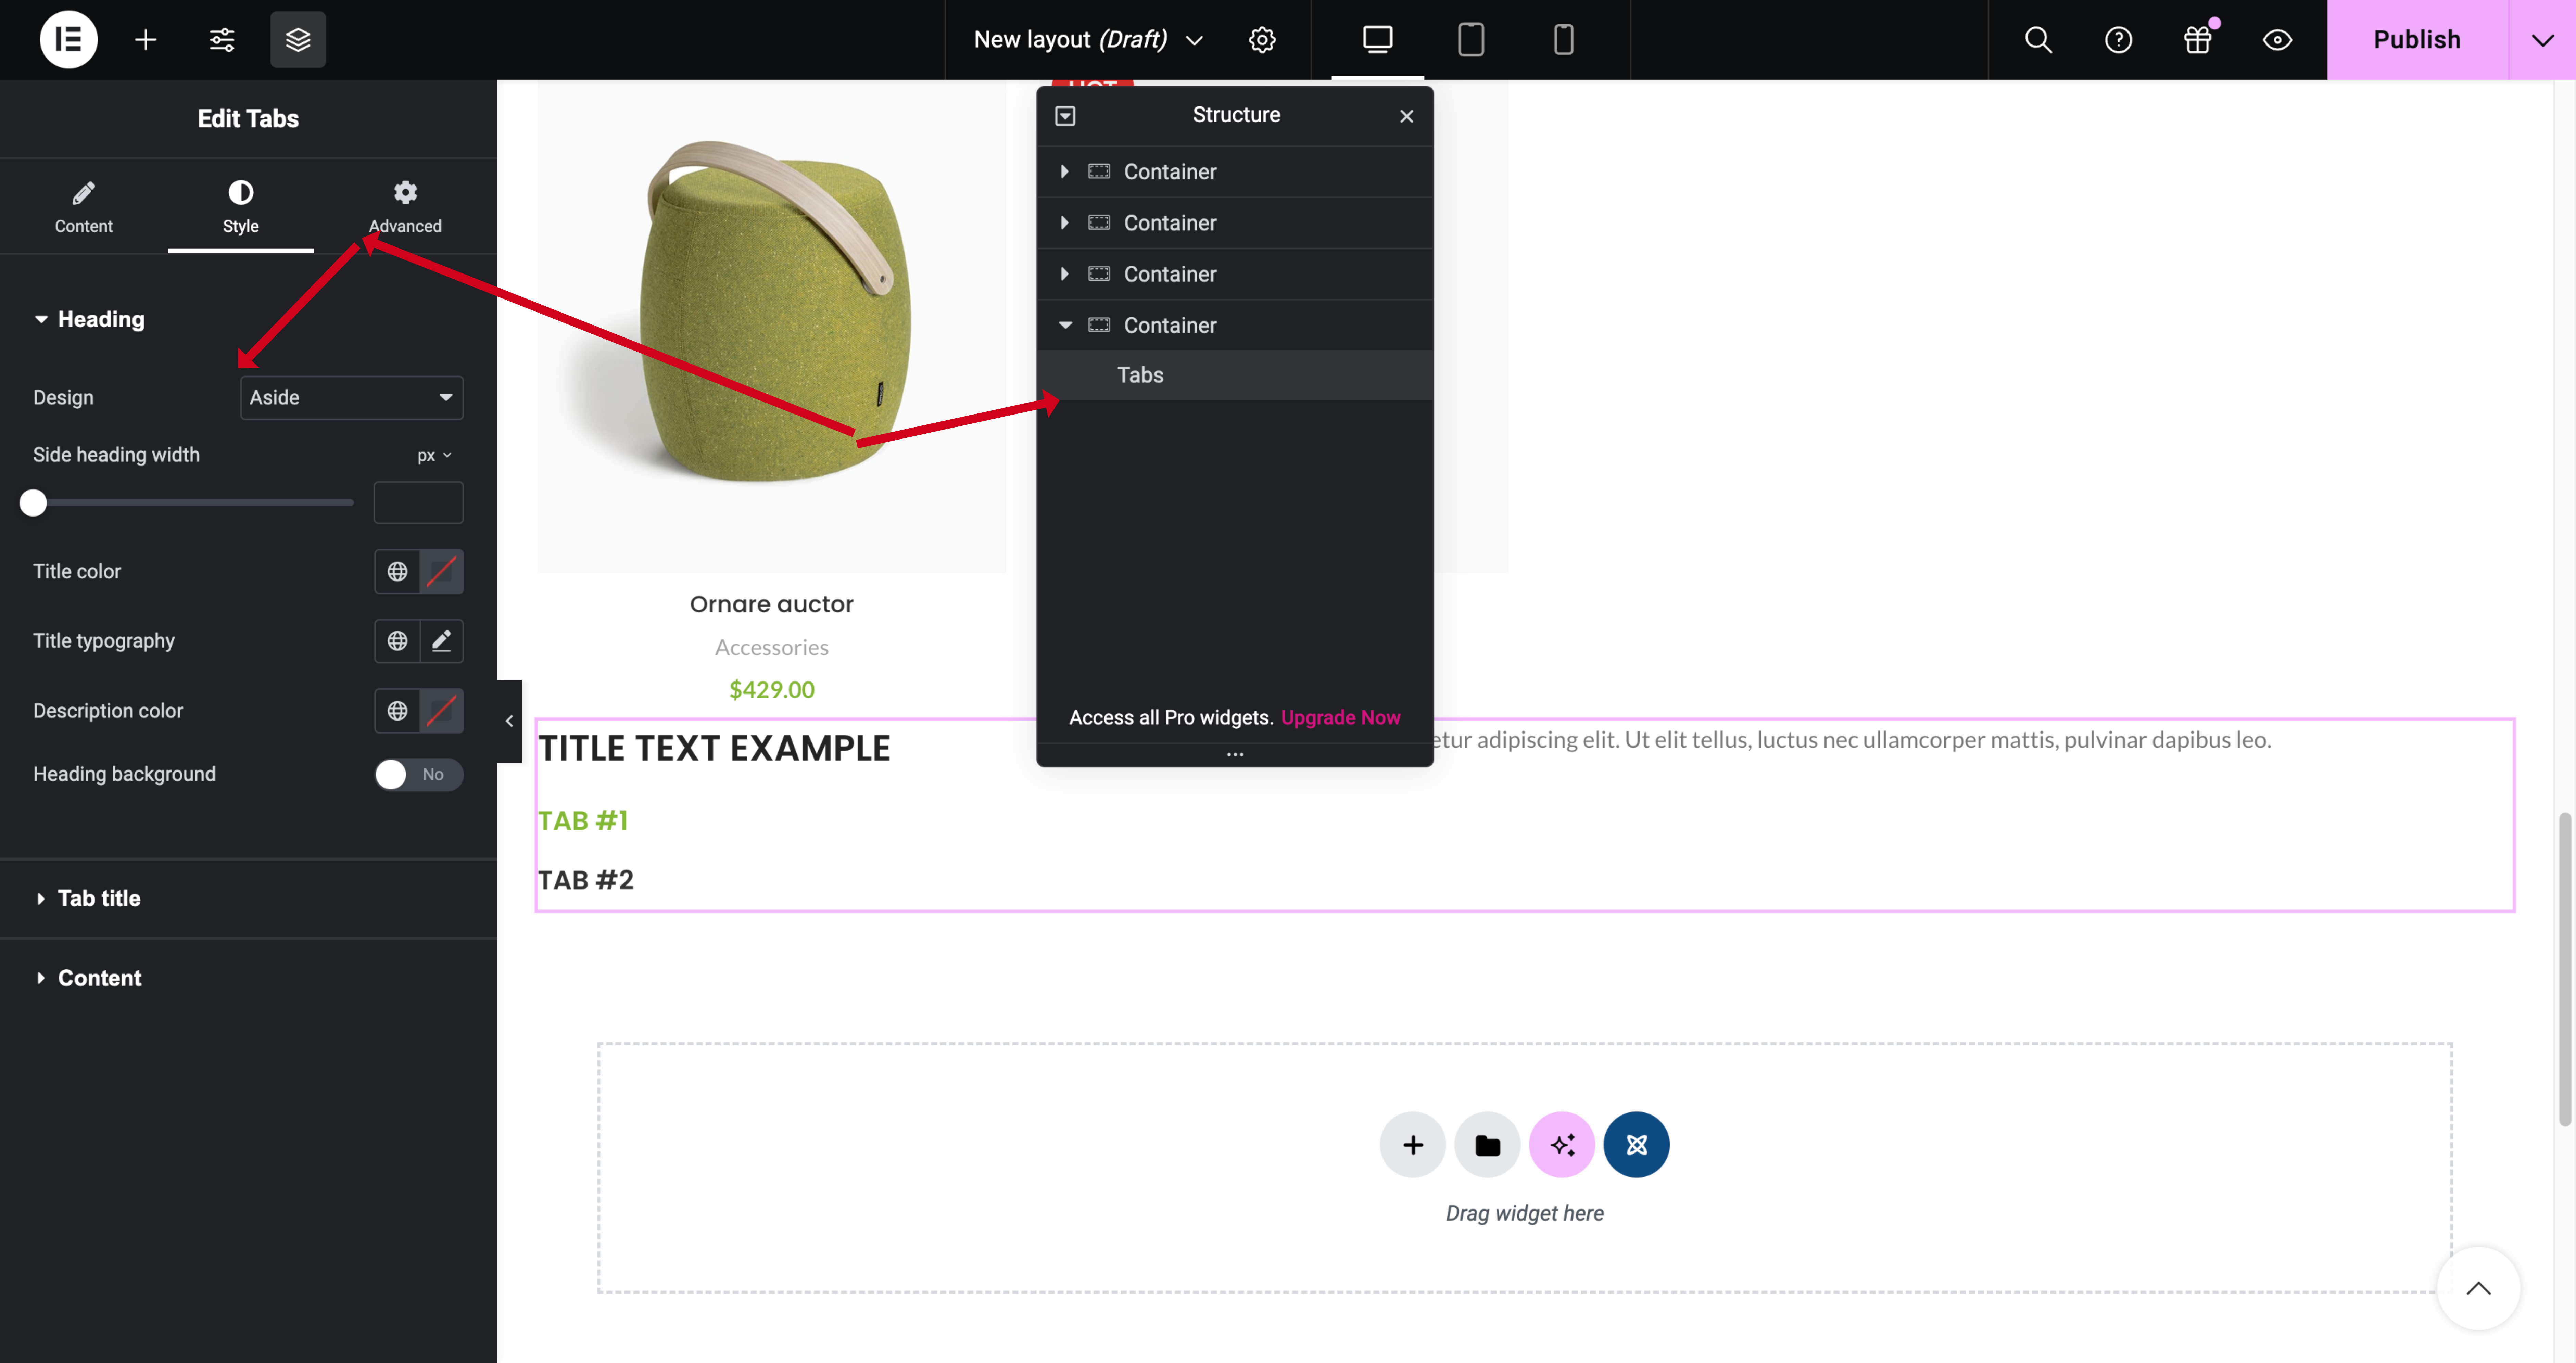Open the Finder search icon

pyautogui.click(x=2038, y=40)
